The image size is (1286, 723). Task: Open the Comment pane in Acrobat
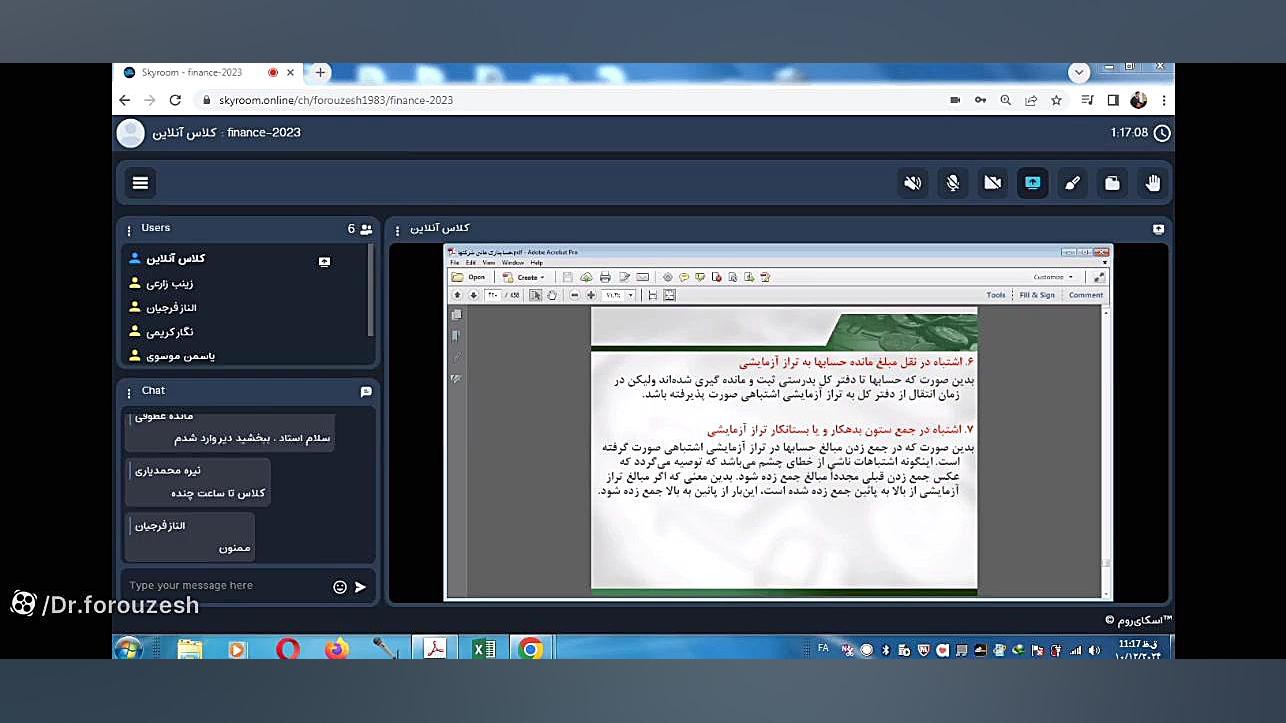point(1086,295)
